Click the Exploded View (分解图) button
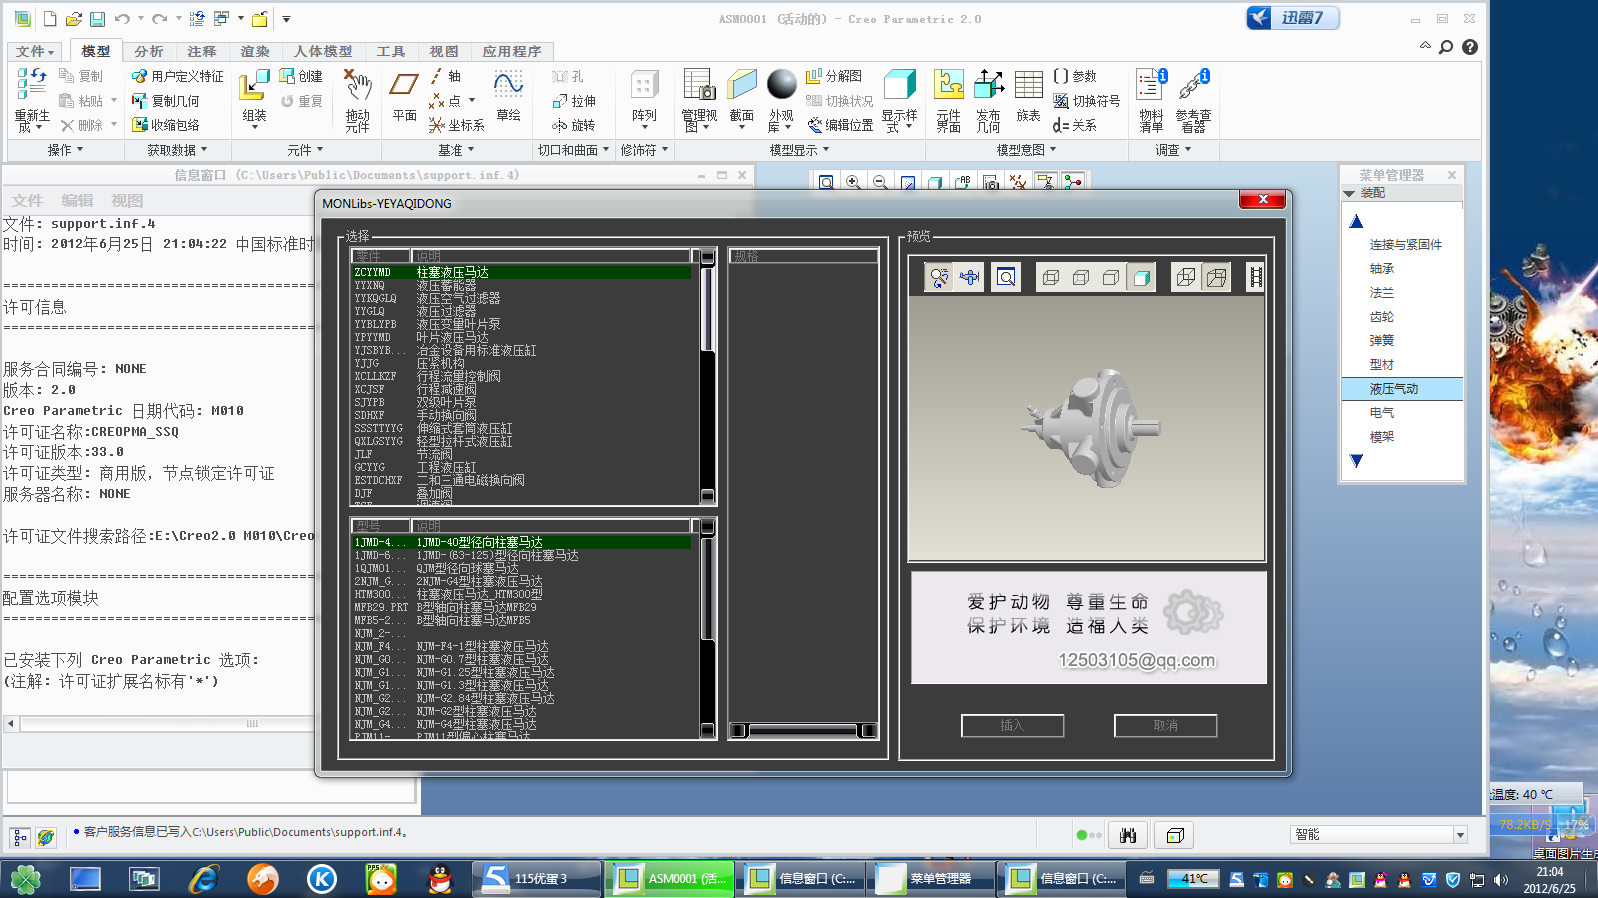This screenshot has height=898, width=1598. pos(834,76)
